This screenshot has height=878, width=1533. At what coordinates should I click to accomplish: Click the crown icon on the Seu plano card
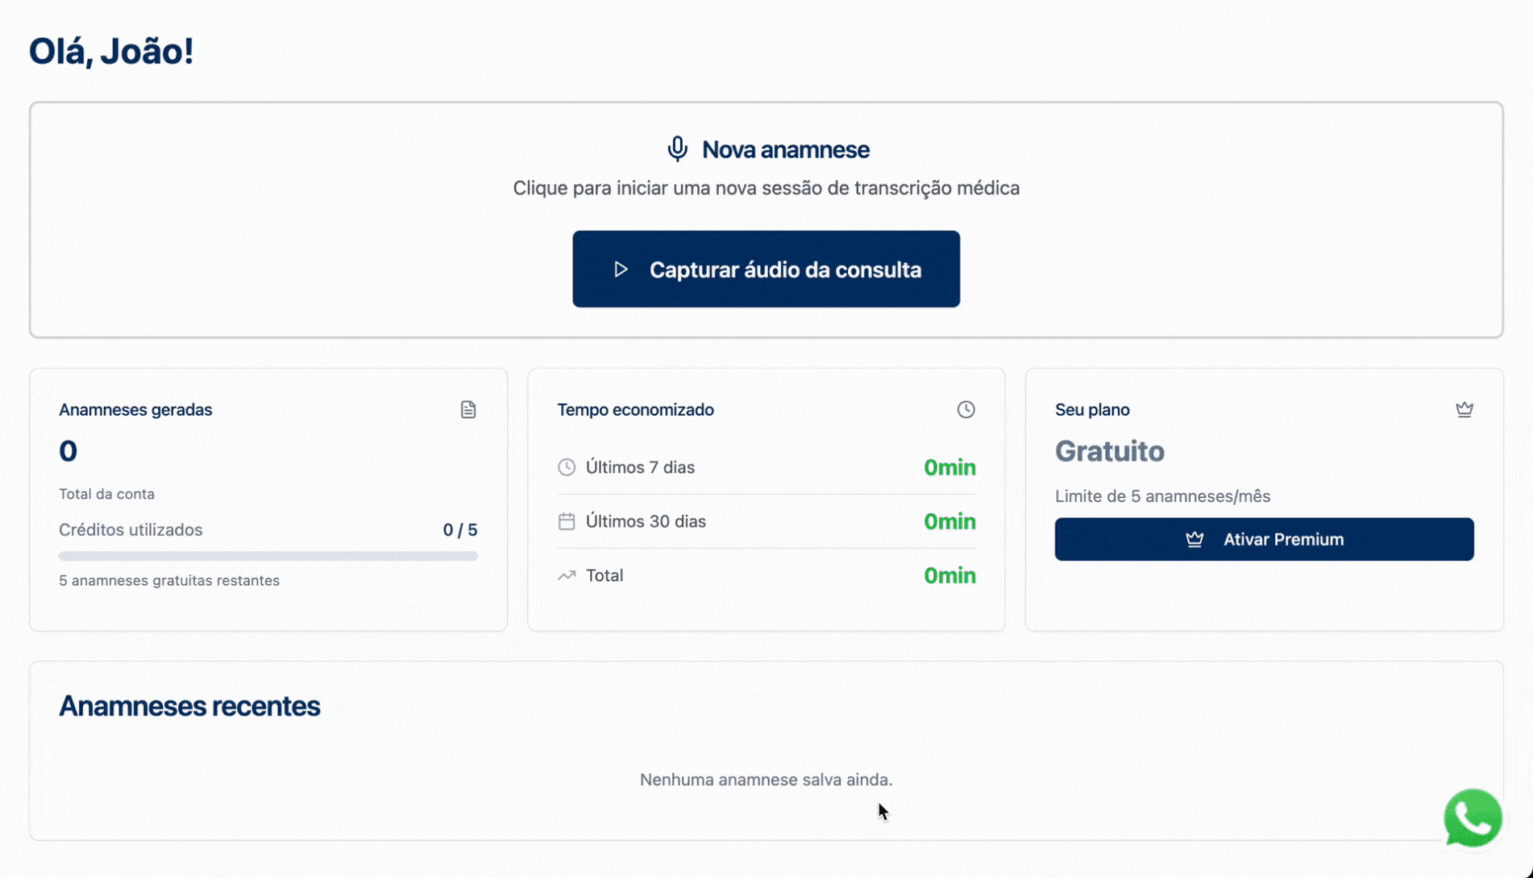1465,408
